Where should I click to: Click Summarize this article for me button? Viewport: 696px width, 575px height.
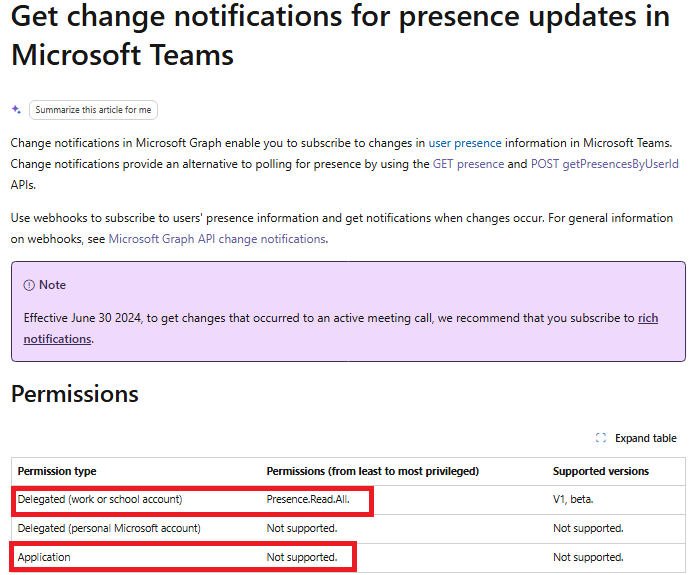pos(93,110)
